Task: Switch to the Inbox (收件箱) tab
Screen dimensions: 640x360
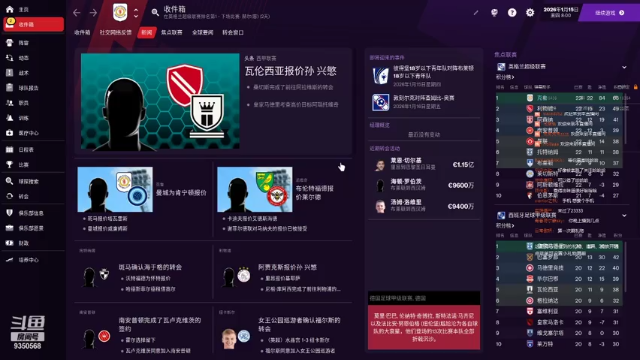Action: tap(82, 32)
